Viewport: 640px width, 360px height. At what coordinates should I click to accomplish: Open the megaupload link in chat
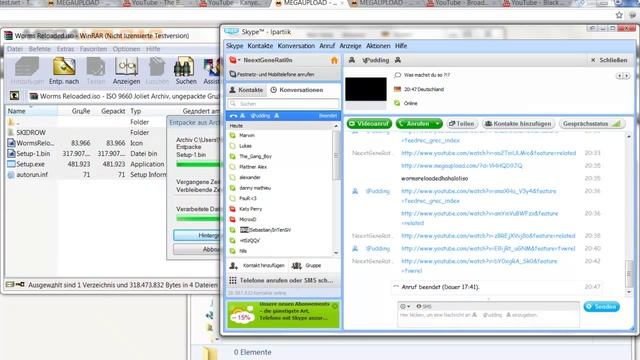click(x=461, y=166)
